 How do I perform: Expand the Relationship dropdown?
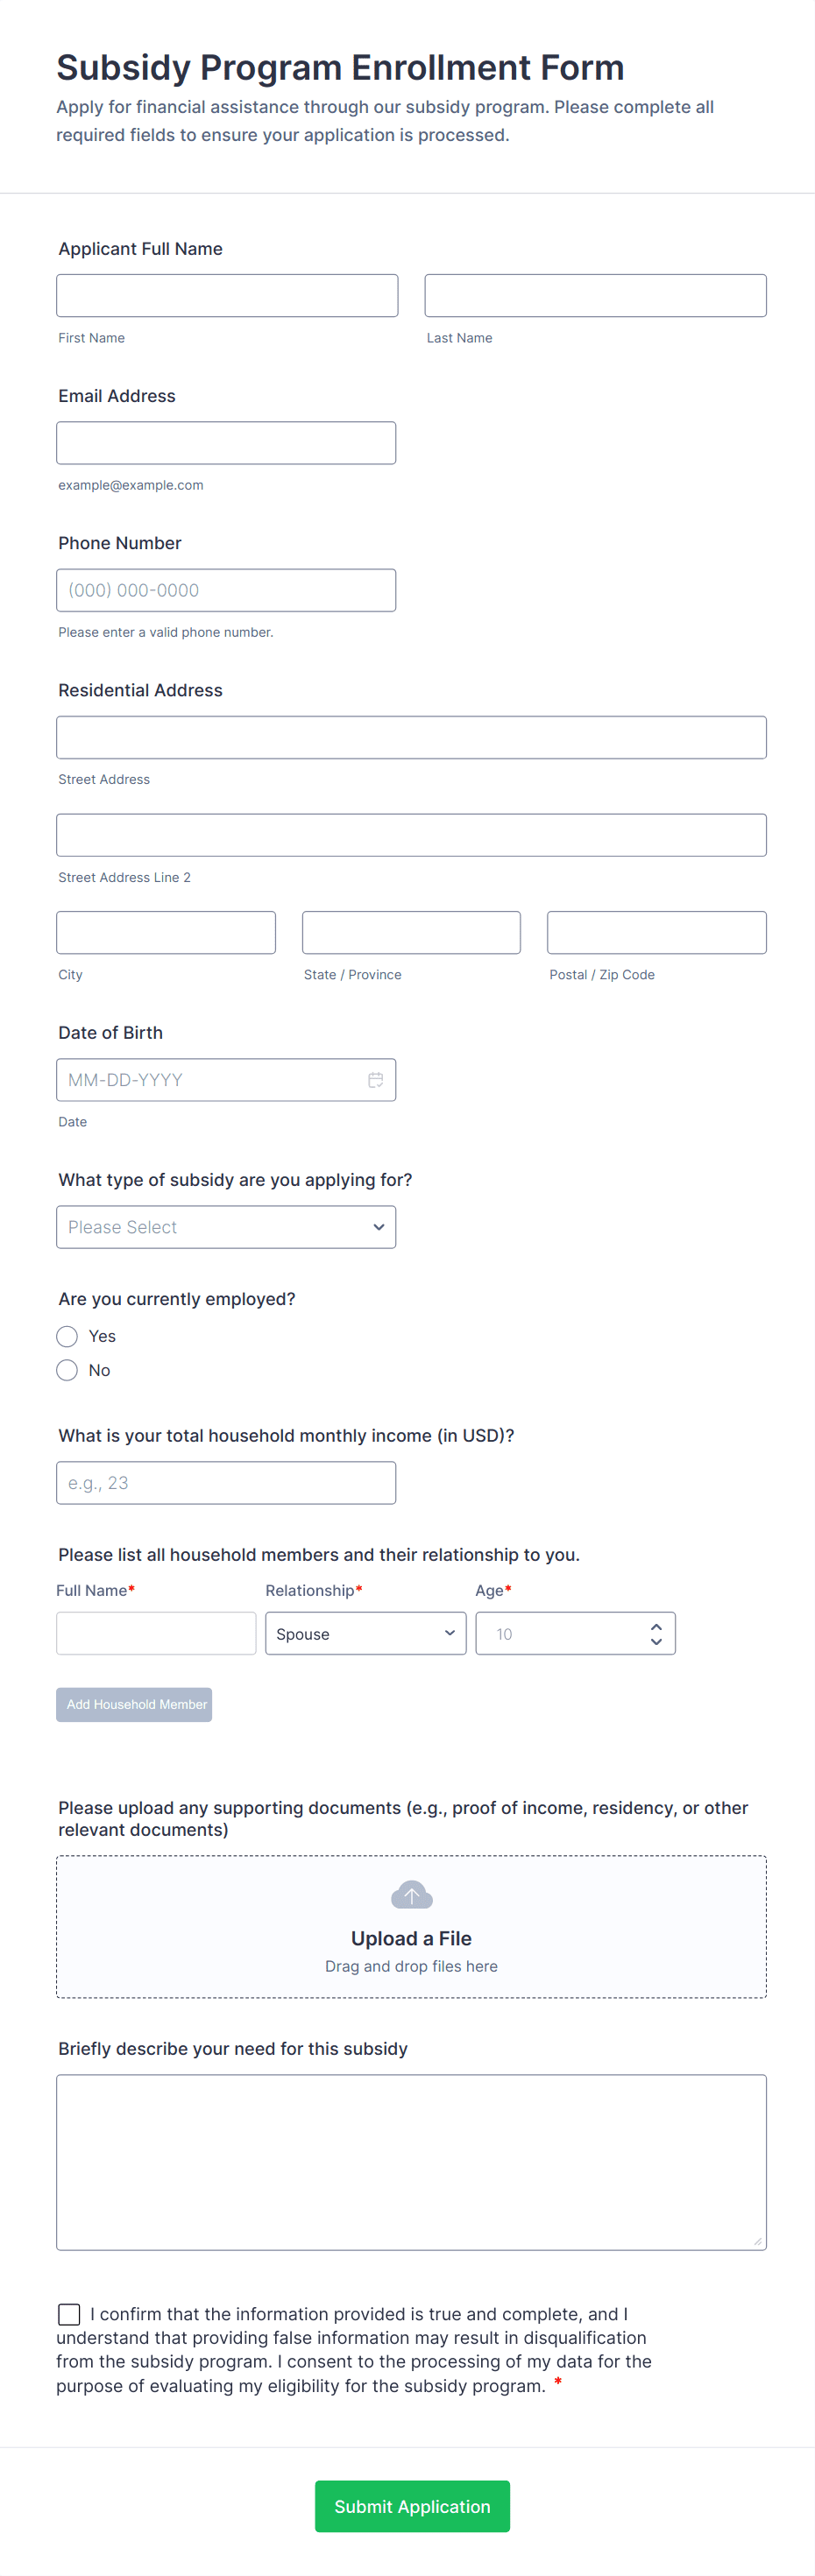[x=365, y=1633]
